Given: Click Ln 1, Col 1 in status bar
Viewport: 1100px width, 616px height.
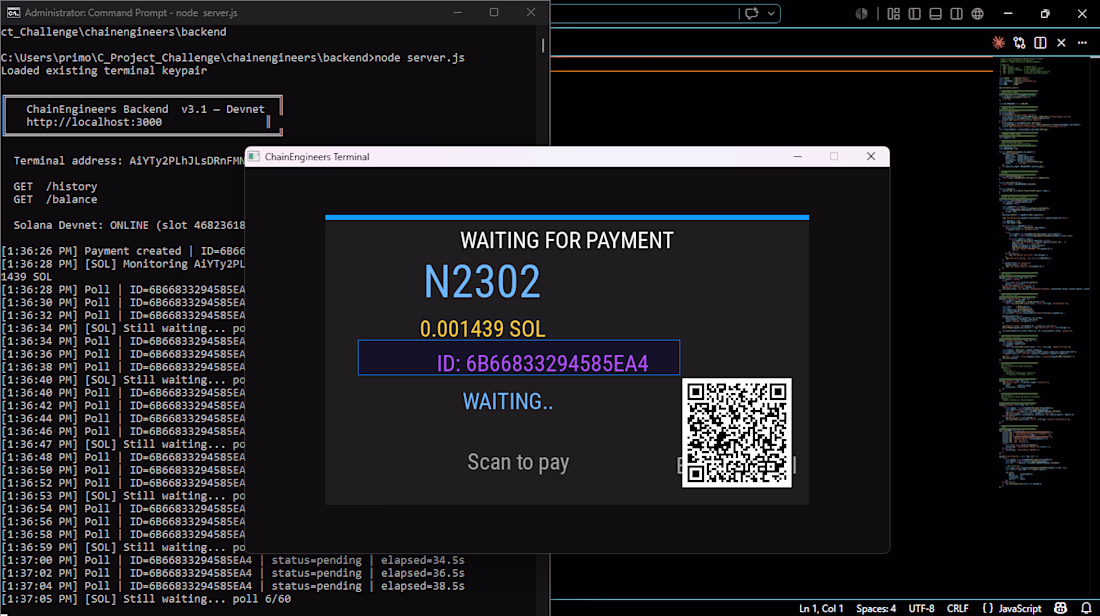Looking at the screenshot, I should click(821, 608).
